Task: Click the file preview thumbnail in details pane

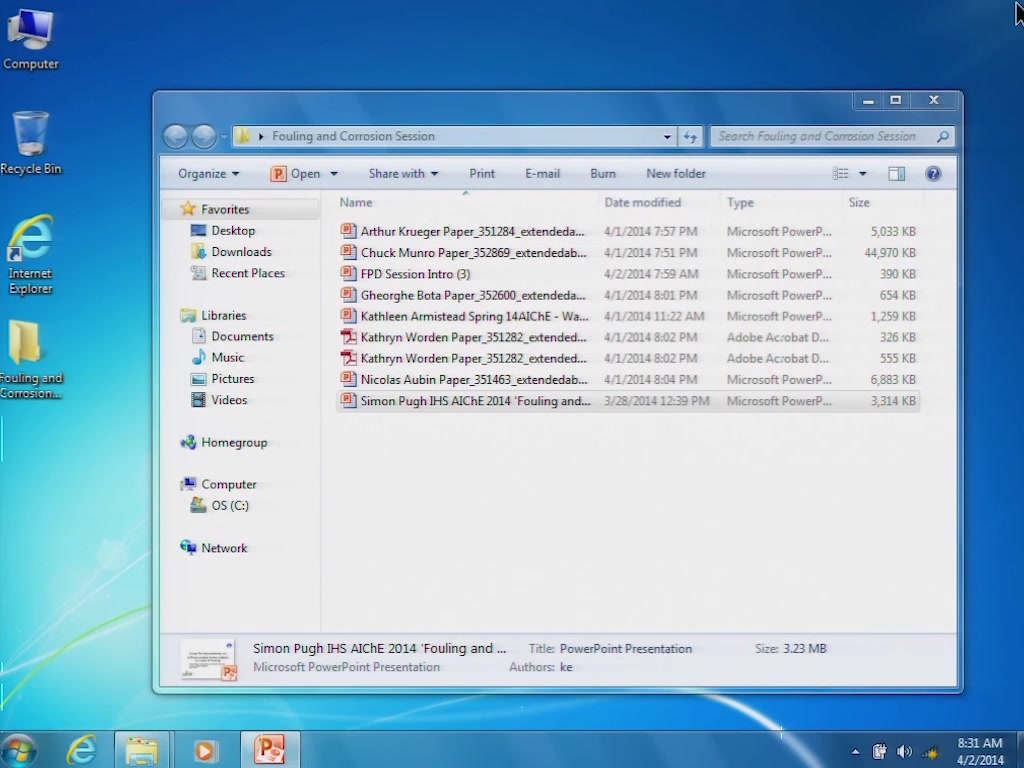Action: point(208,660)
